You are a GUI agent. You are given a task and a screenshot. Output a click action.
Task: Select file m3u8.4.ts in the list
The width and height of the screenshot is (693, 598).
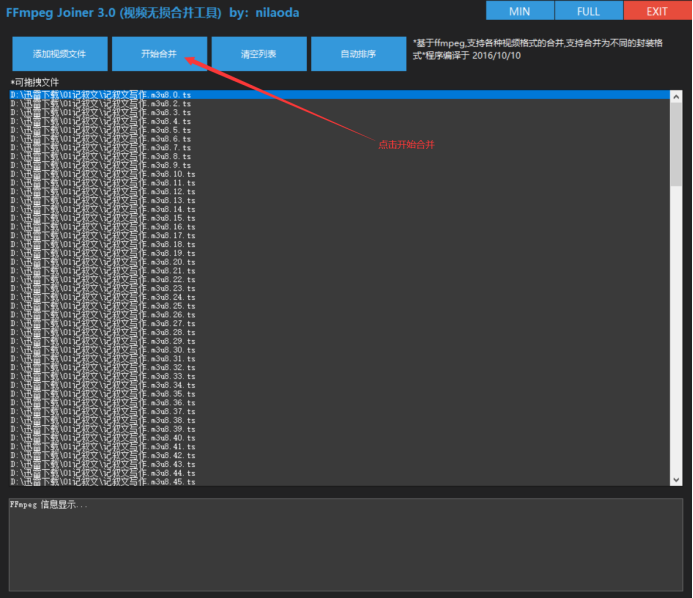[x=339, y=121]
